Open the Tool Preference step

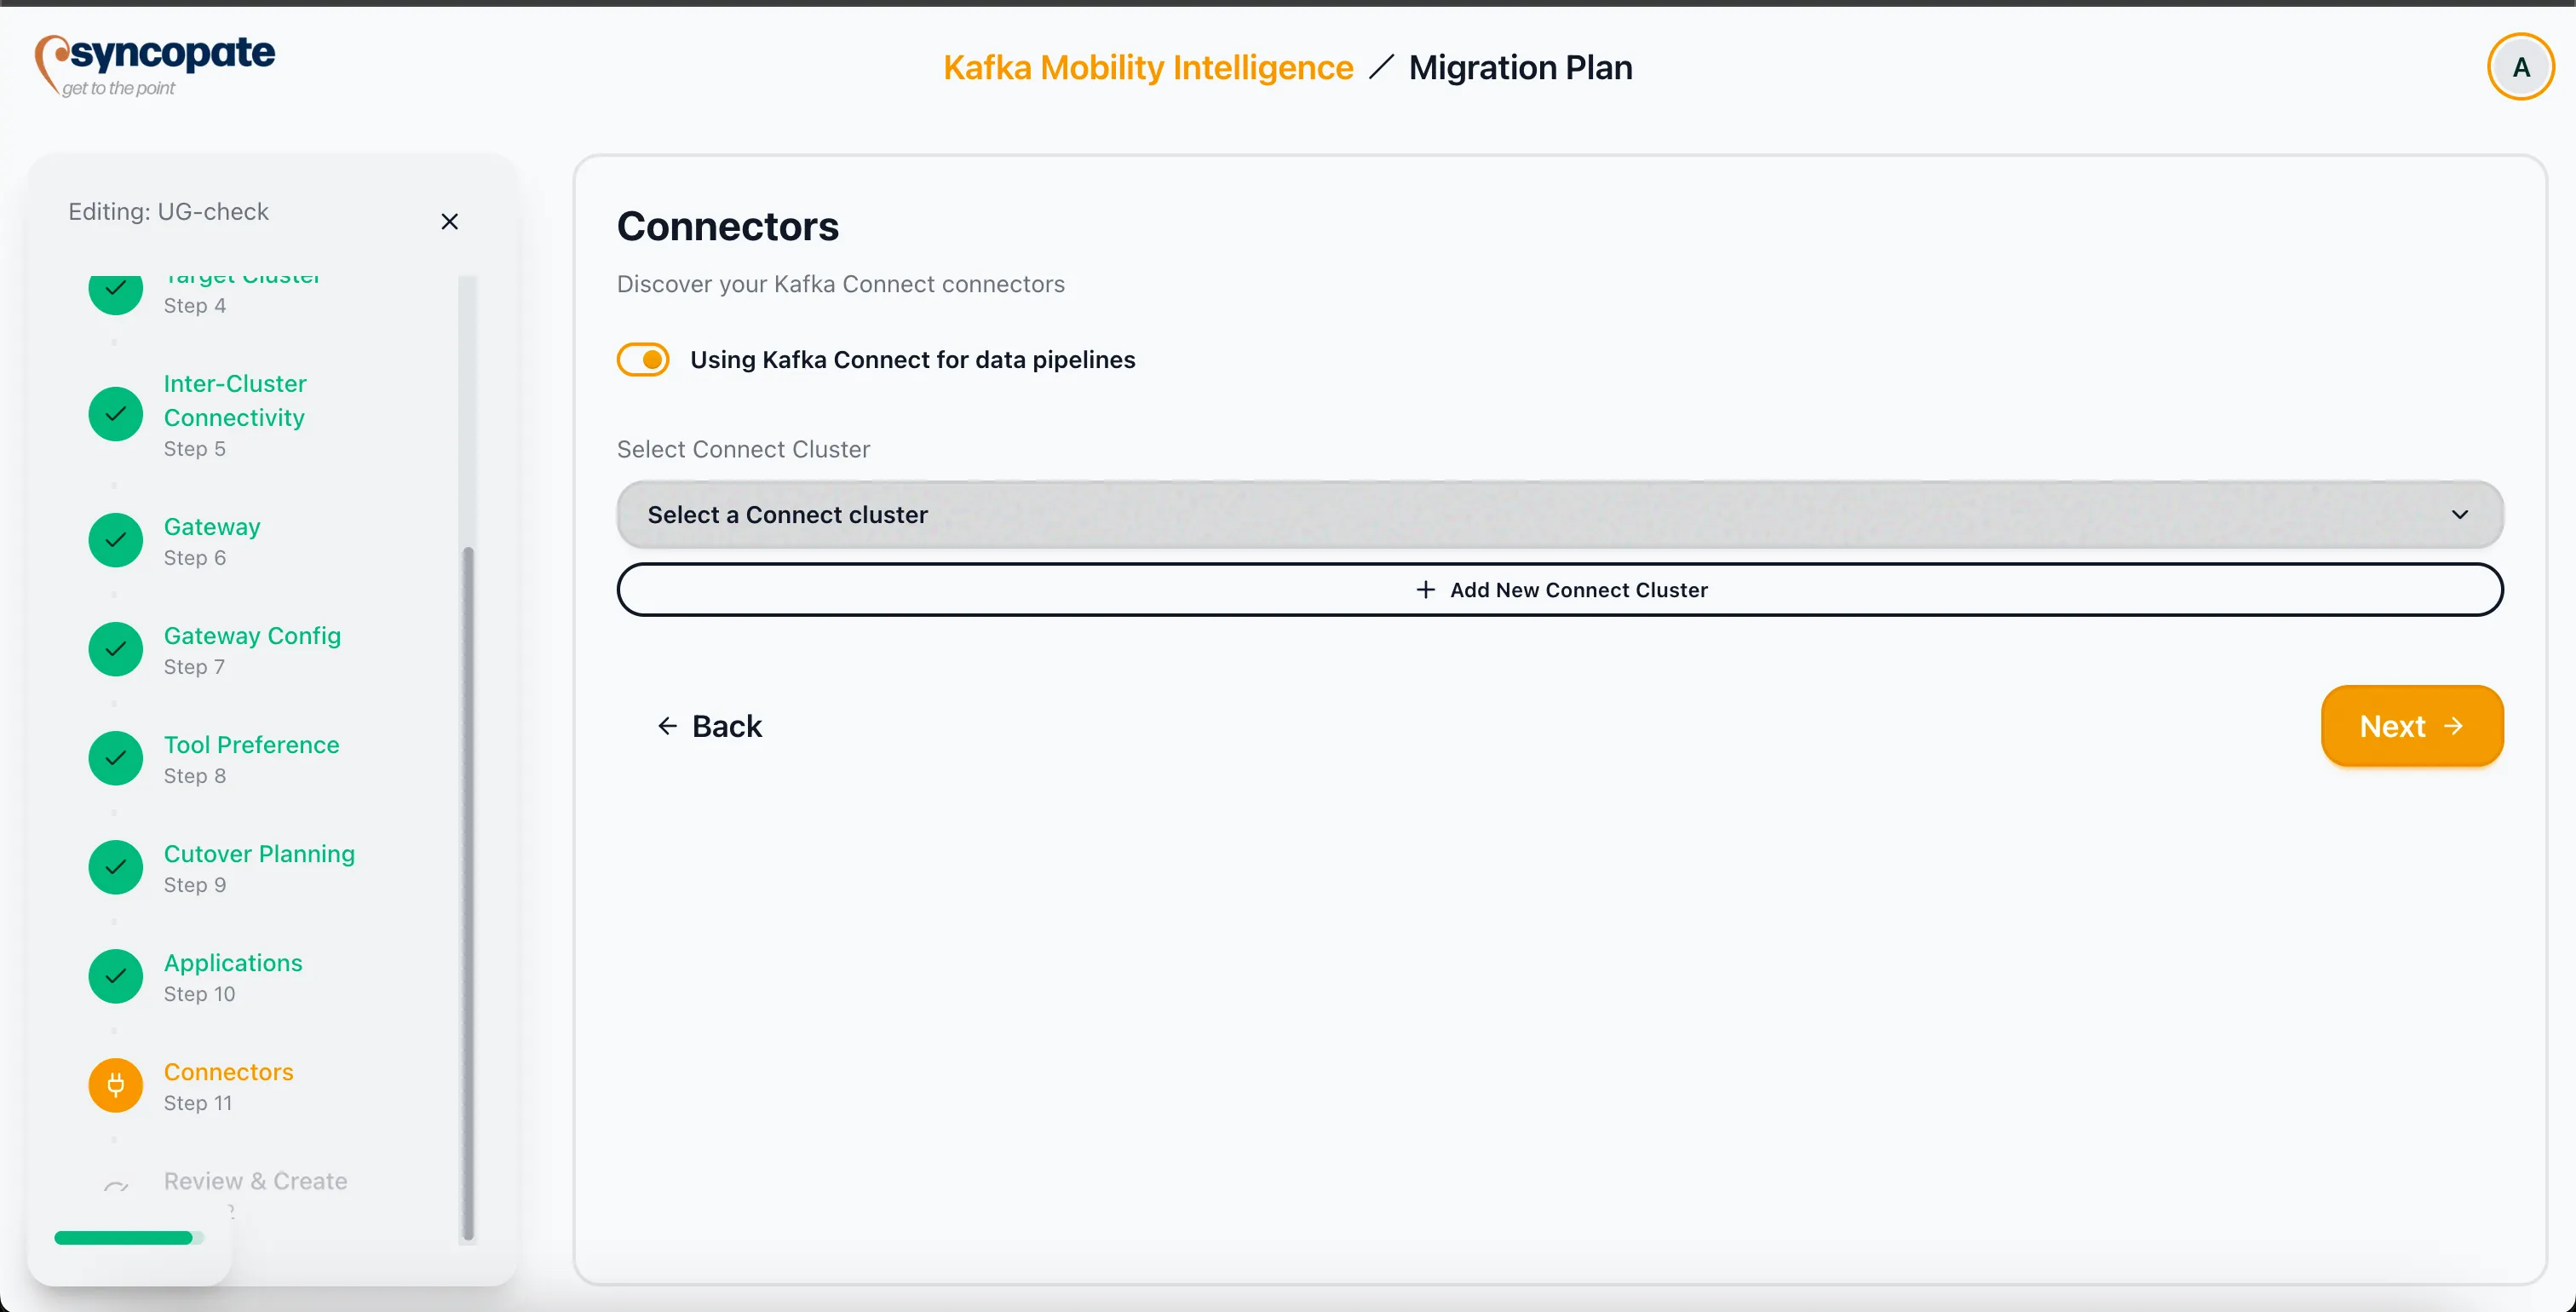(x=251, y=745)
